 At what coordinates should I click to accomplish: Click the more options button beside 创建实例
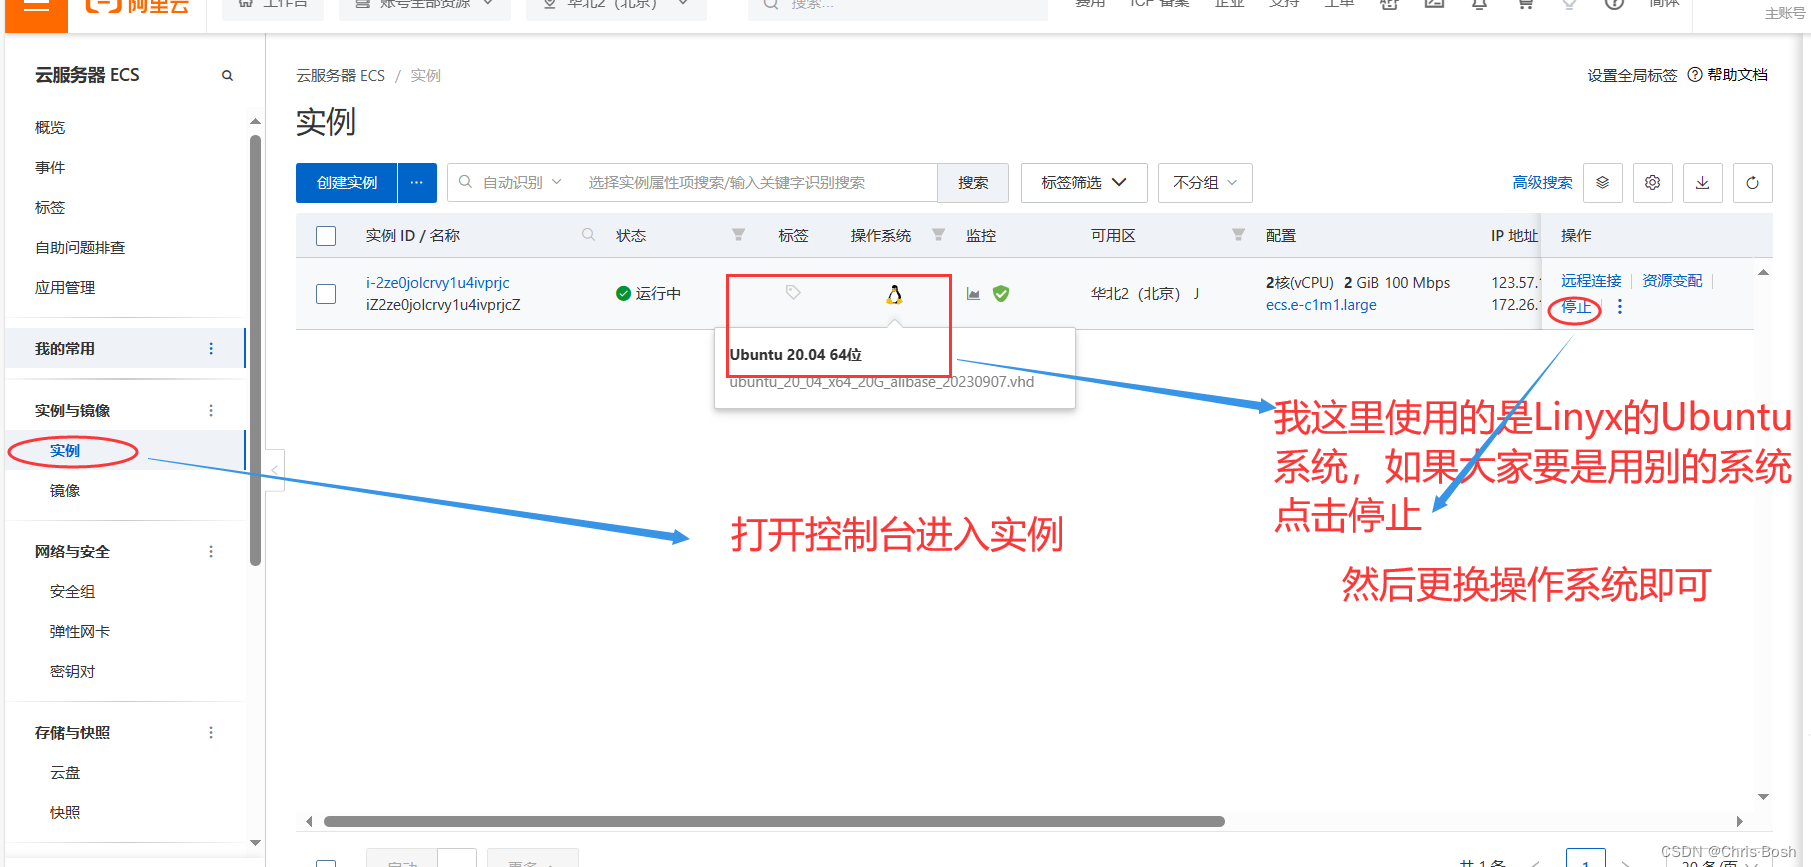pyautogui.click(x=417, y=183)
